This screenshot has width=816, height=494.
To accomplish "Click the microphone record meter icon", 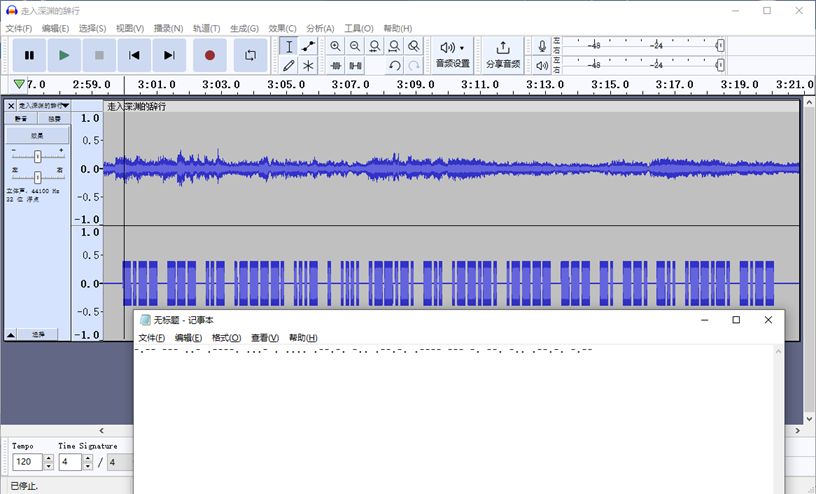I will coord(542,46).
